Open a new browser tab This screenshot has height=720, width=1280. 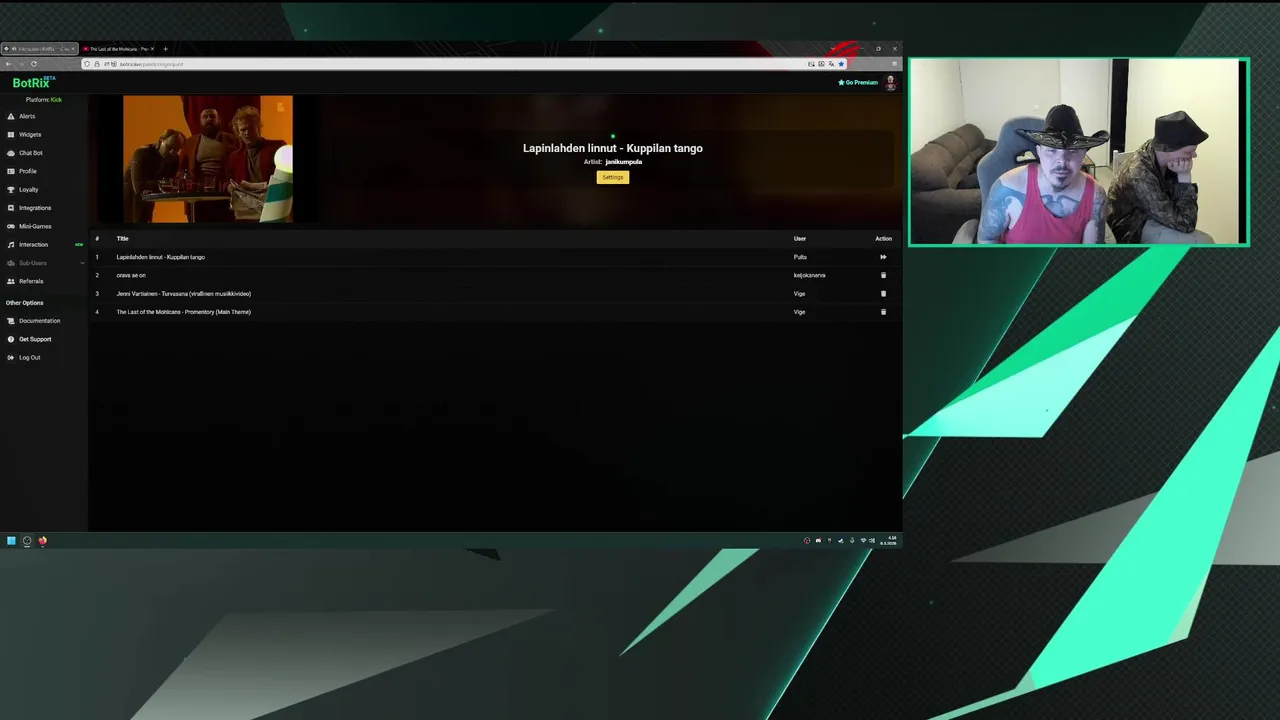[165, 49]
